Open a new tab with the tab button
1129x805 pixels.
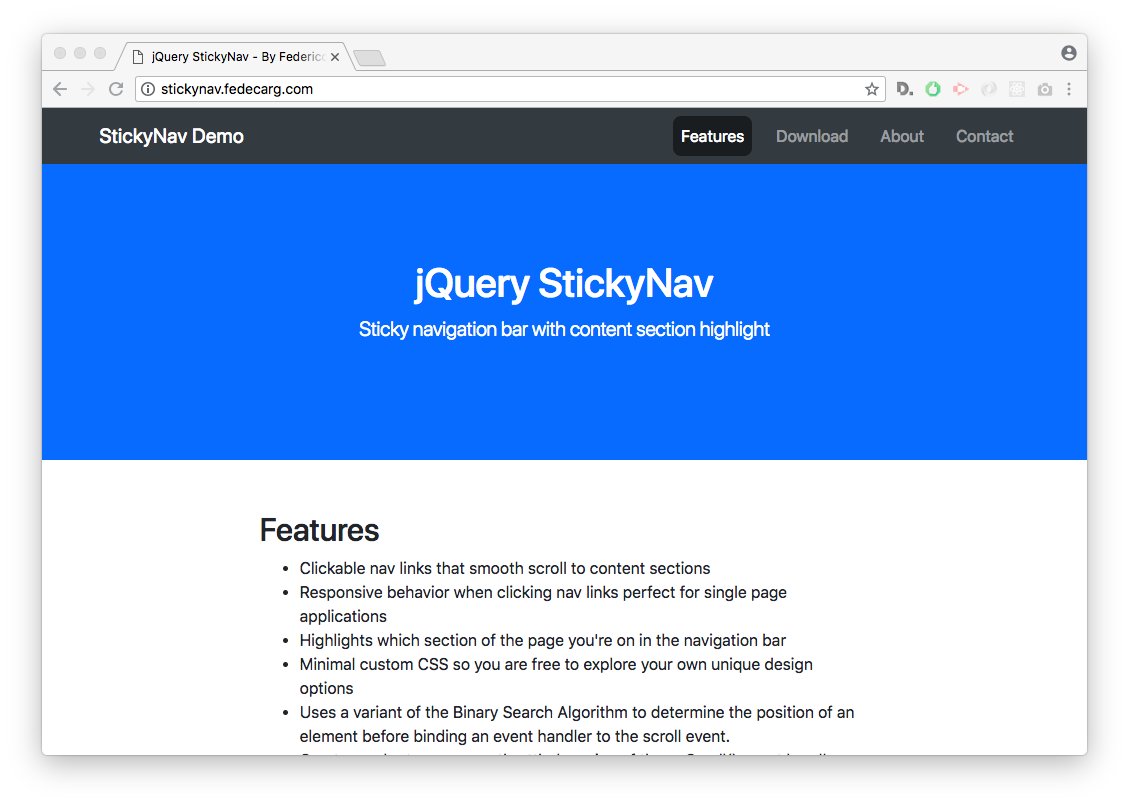click(x=370, y=58)
